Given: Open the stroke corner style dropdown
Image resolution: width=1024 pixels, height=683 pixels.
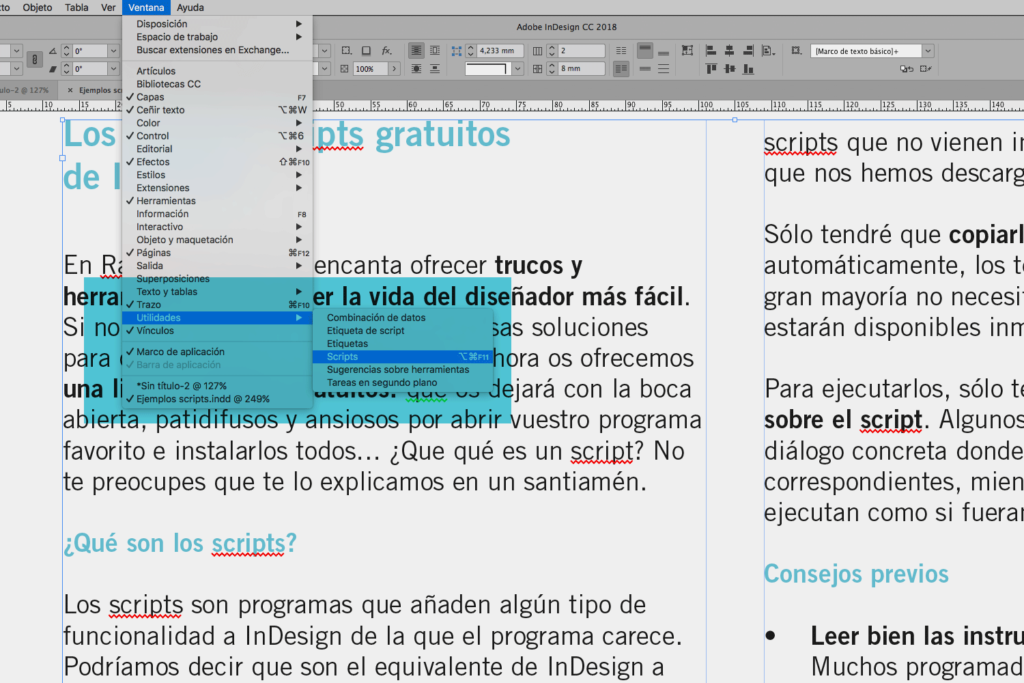Looking at the screenshot, I should click(517, 69).
